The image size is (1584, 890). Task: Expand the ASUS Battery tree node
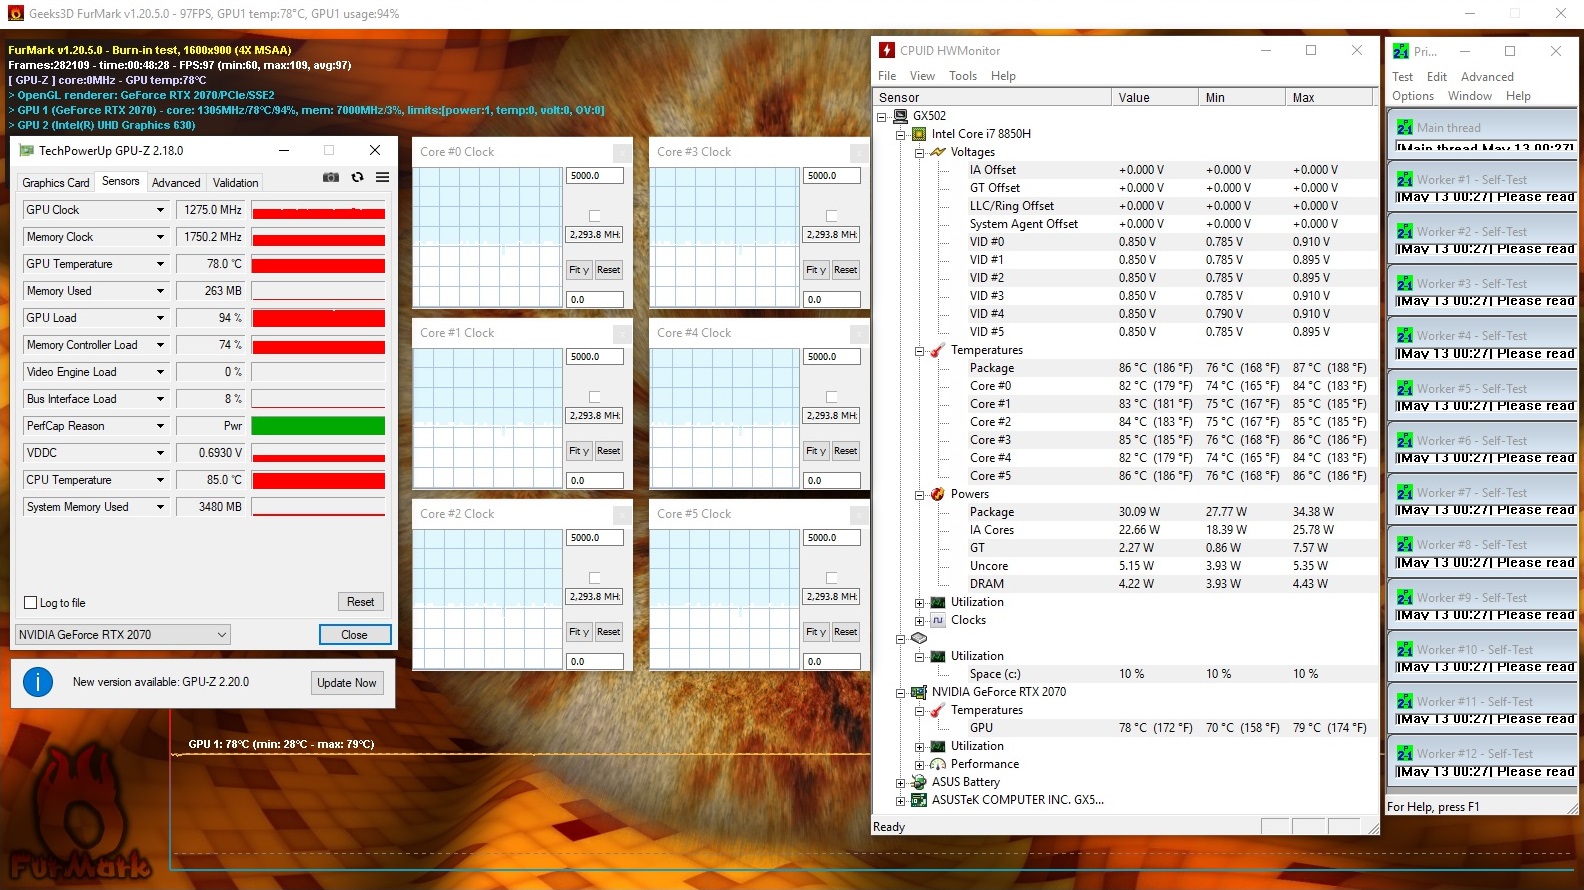pyautogui.click(x=900, y=782)
